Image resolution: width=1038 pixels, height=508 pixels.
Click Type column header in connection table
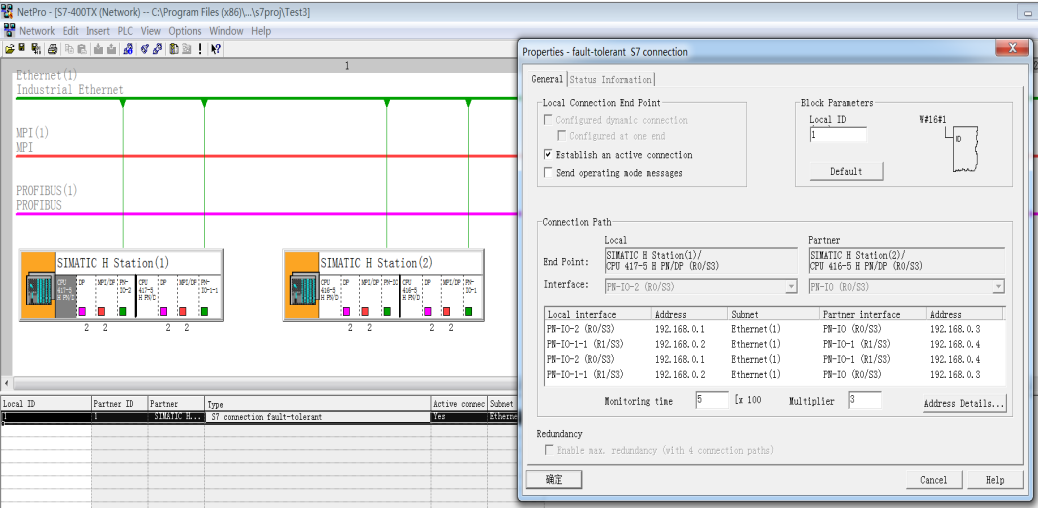tap(318, 403)
